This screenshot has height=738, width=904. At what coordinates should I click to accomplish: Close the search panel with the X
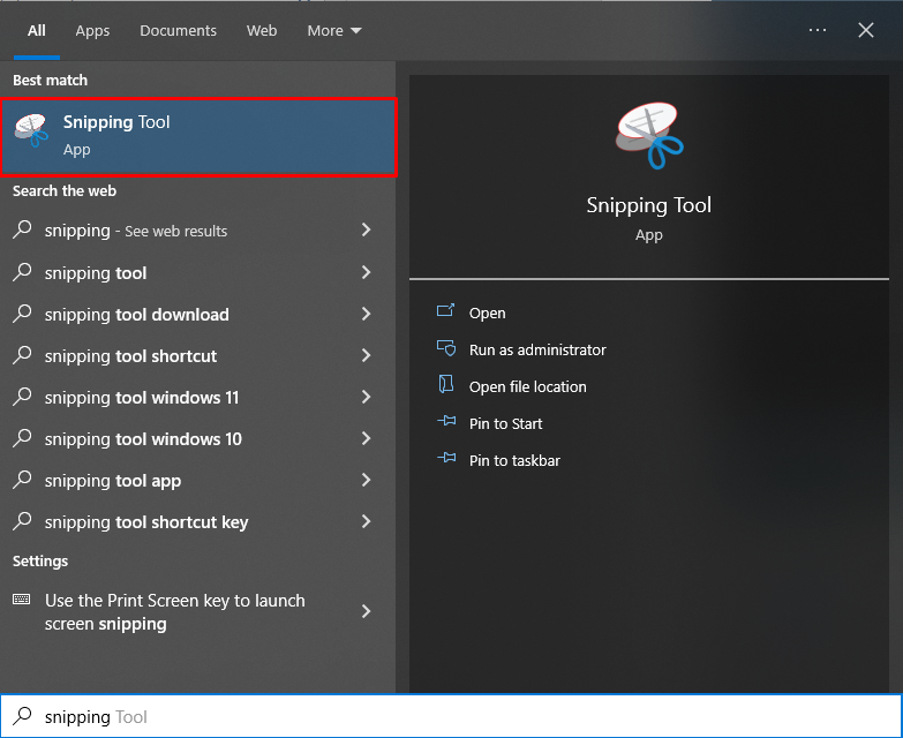tap(866, 30)
